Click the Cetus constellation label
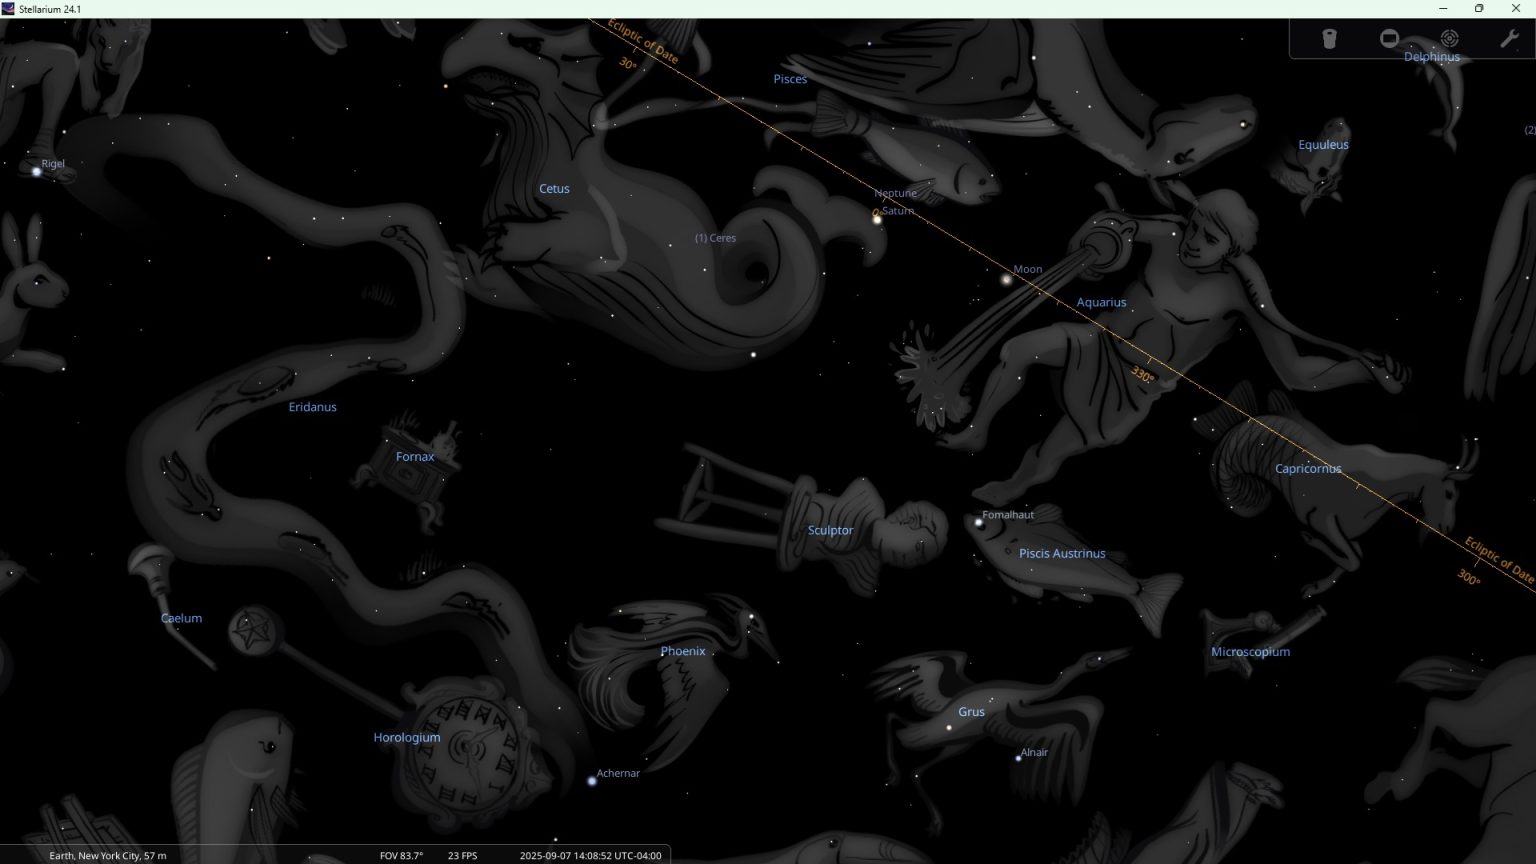1536x864 pixels. click(554, 189)
